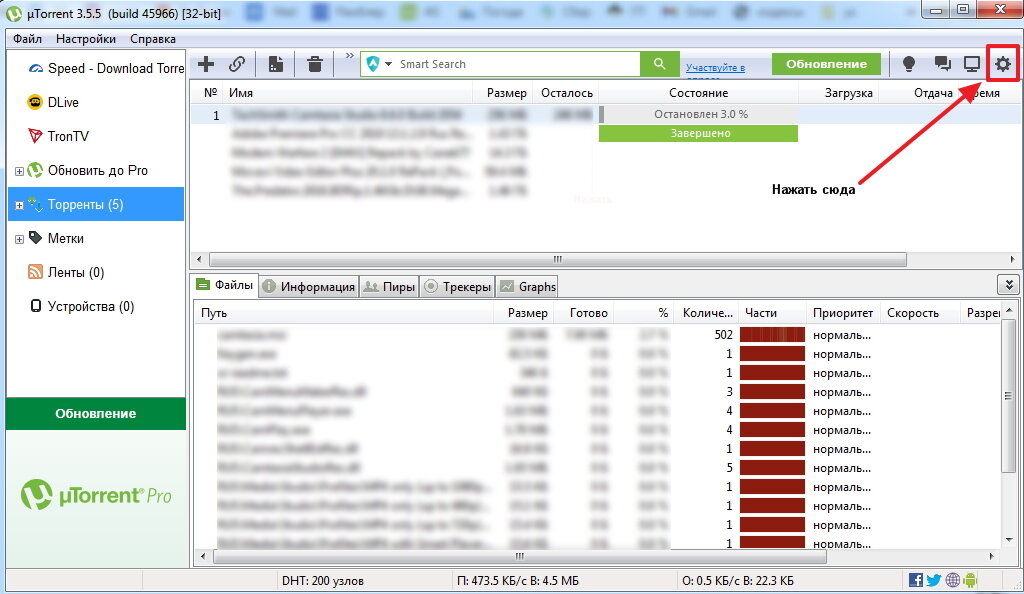Click нормаль... priority in 502 row

842,335
